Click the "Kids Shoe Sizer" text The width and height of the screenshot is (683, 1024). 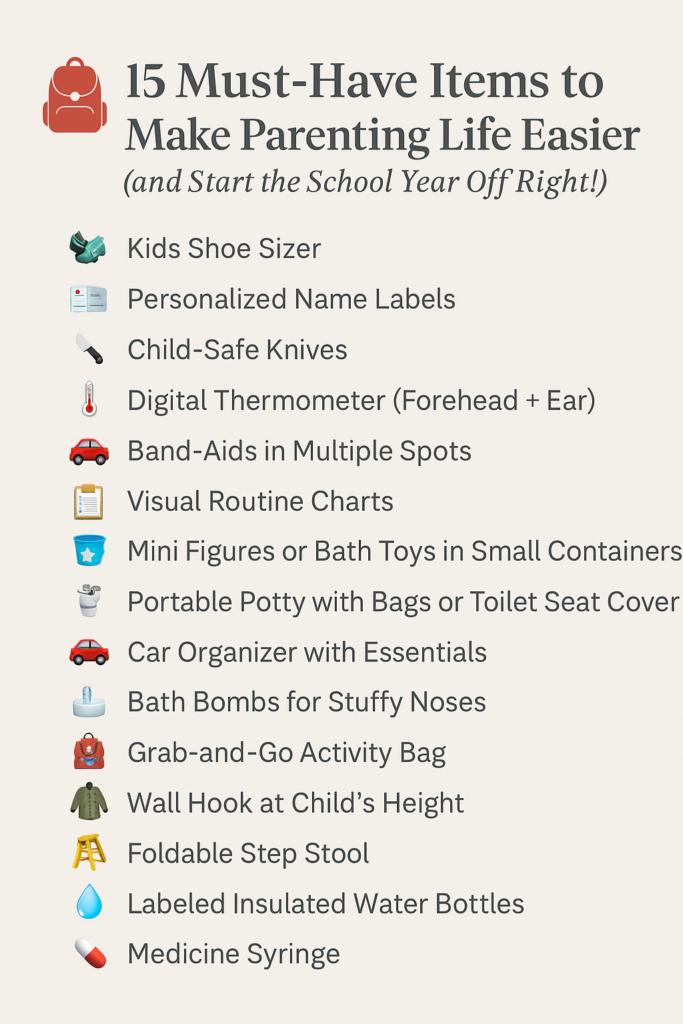tap(224, 248)
